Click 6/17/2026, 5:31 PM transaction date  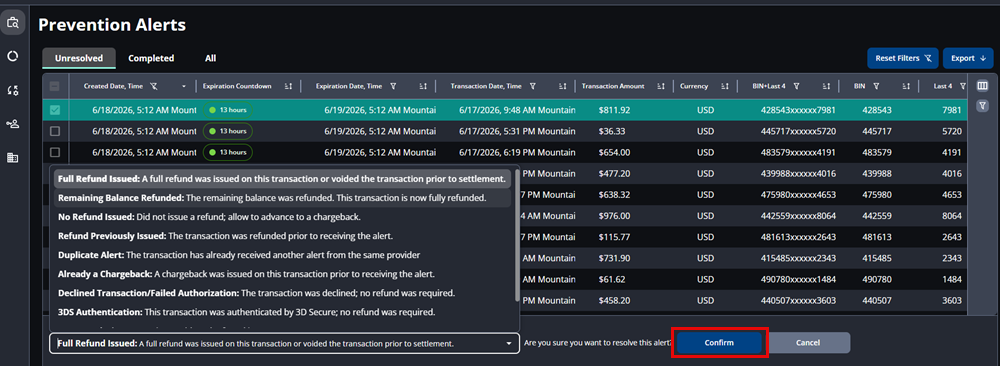point(517,131)
